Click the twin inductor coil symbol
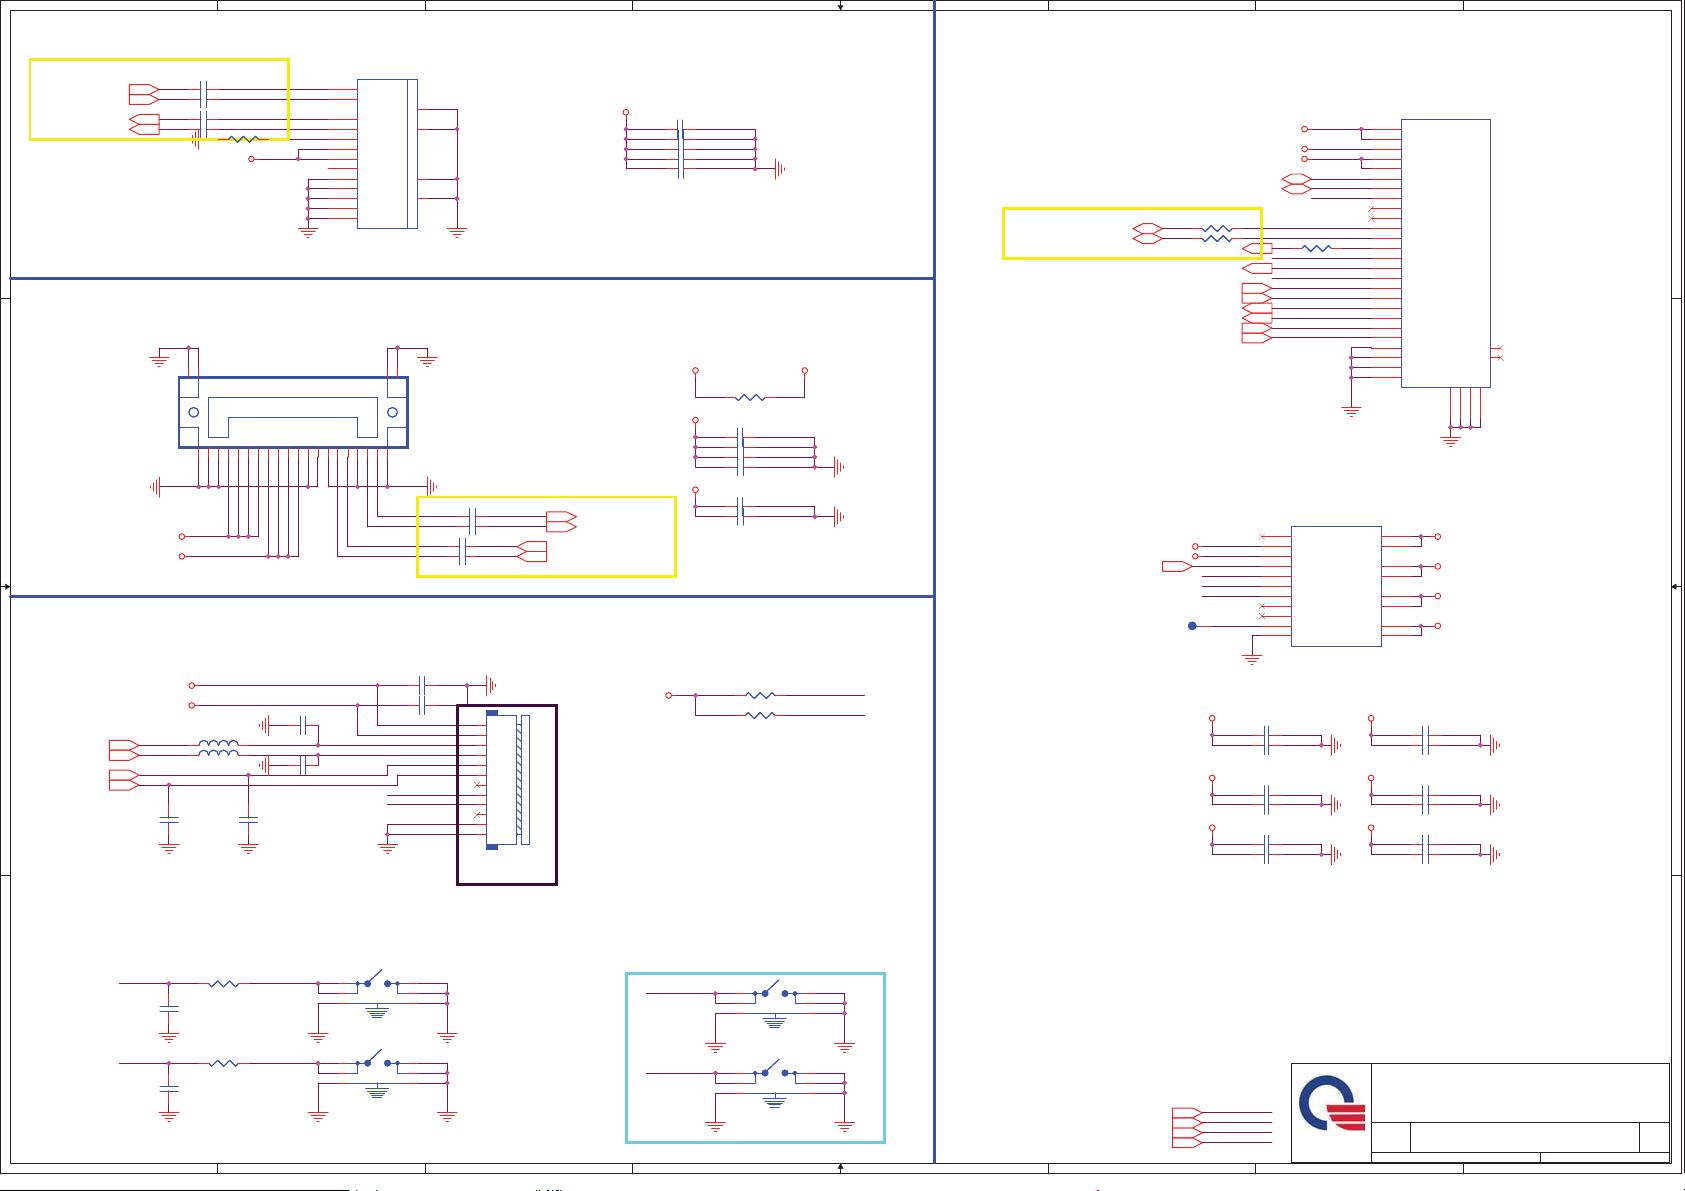The height and width of the screenshot is (1191, 1685). (x=218, y=749)
